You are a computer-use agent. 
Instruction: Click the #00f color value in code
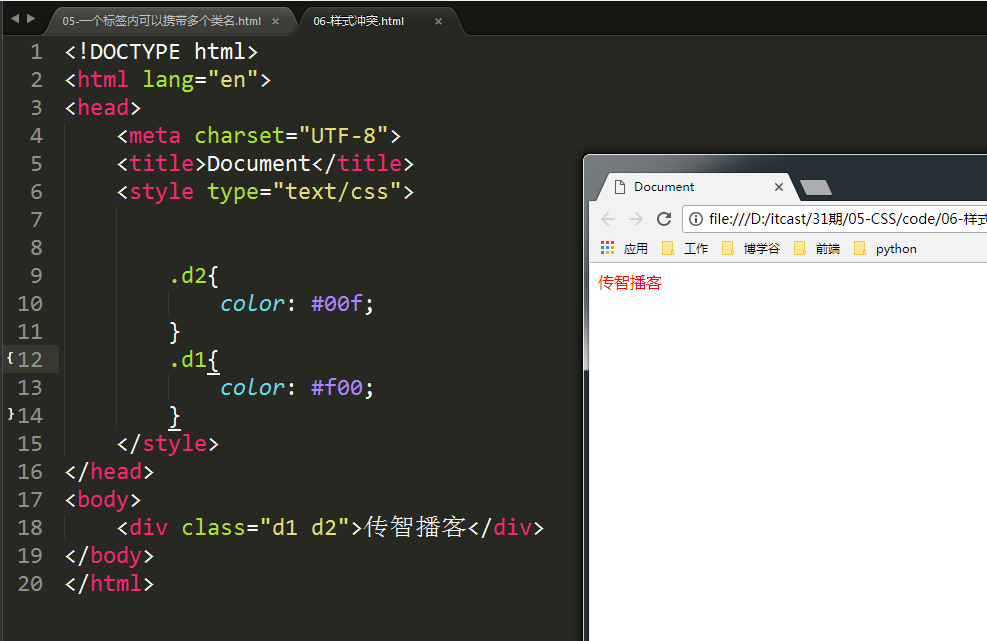click(x=337, y=303)
